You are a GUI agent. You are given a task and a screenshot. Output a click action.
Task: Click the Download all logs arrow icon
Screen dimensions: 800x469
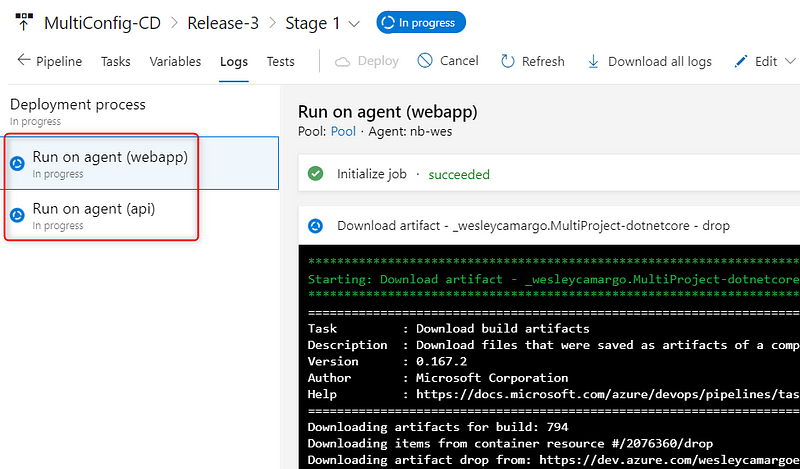click(x=594, y=61)
